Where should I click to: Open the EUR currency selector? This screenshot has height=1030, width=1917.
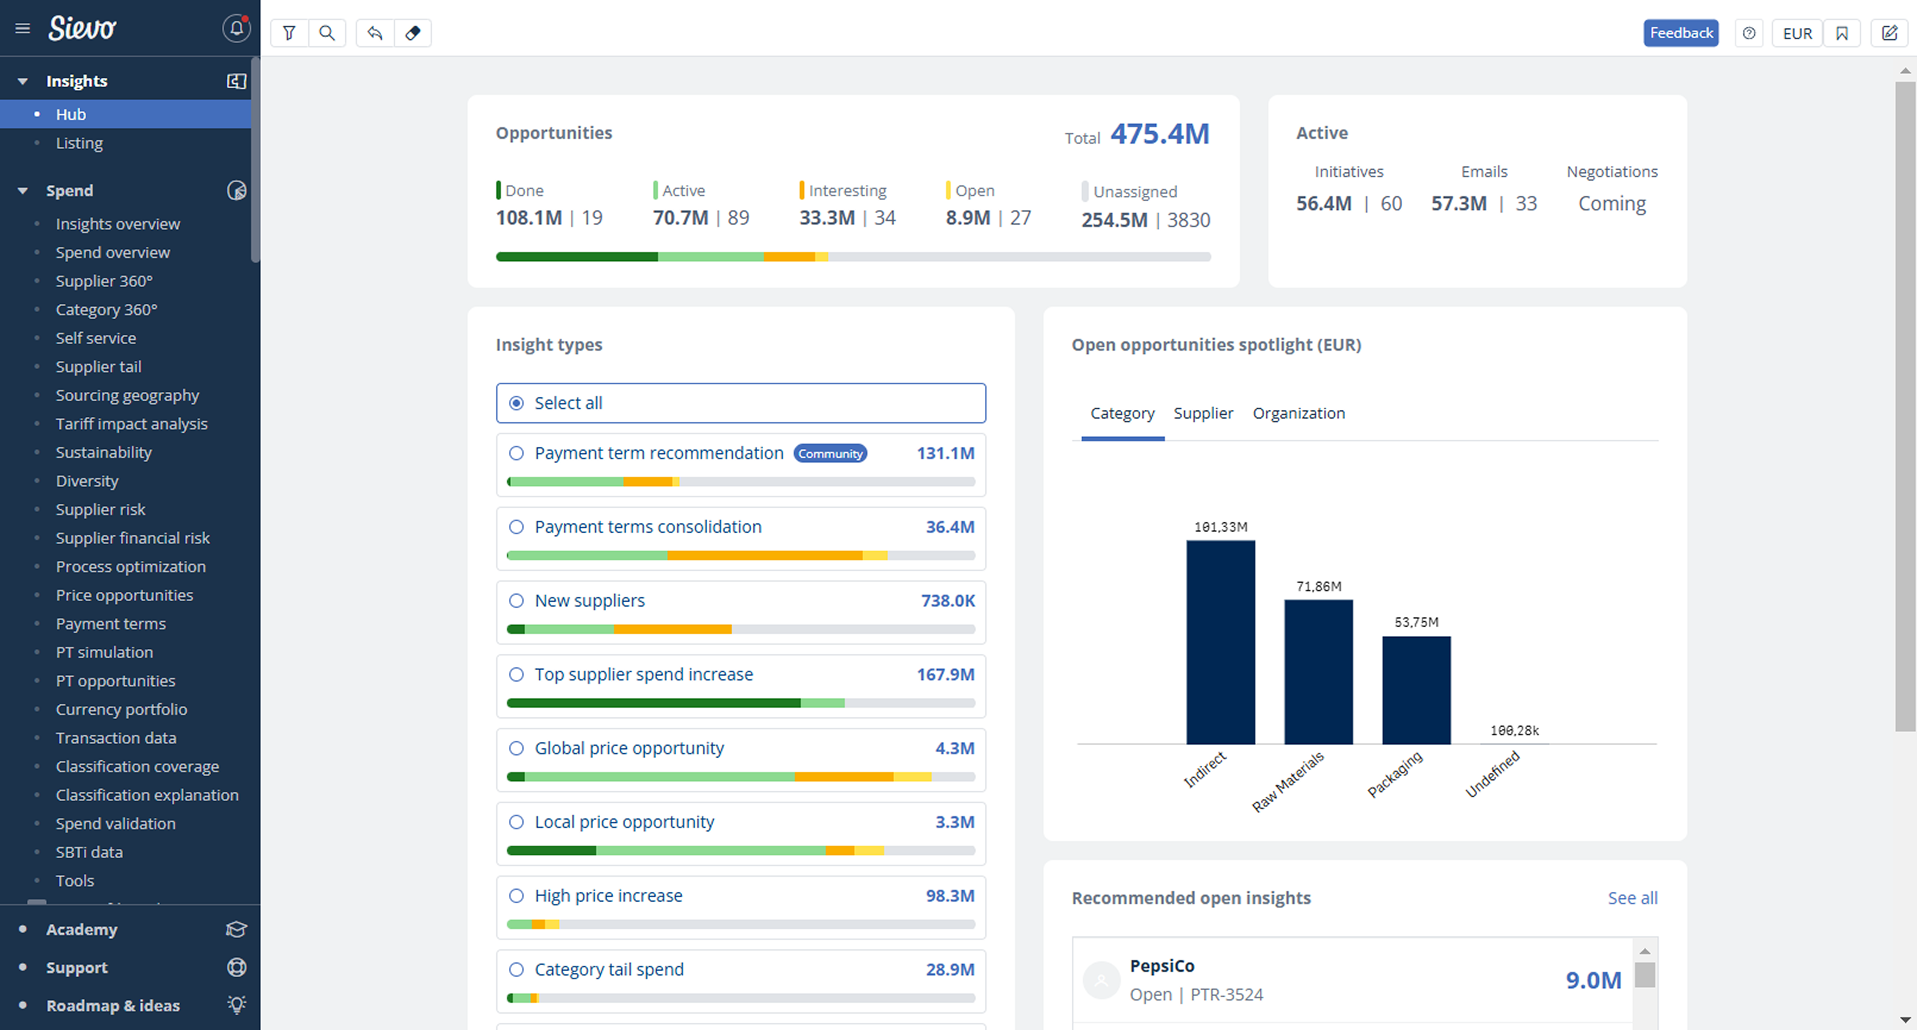(x=1797, y=33)
